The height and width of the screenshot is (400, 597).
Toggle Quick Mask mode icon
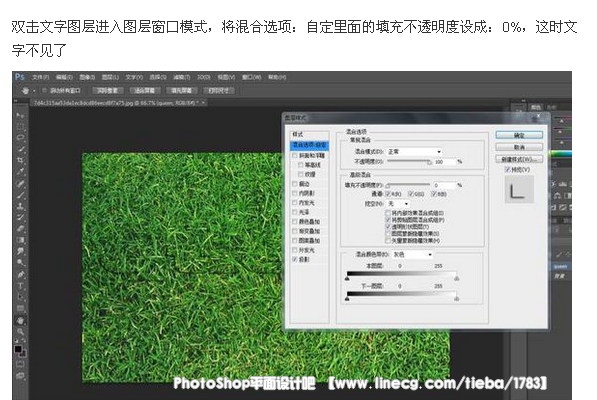click(20, 364)
